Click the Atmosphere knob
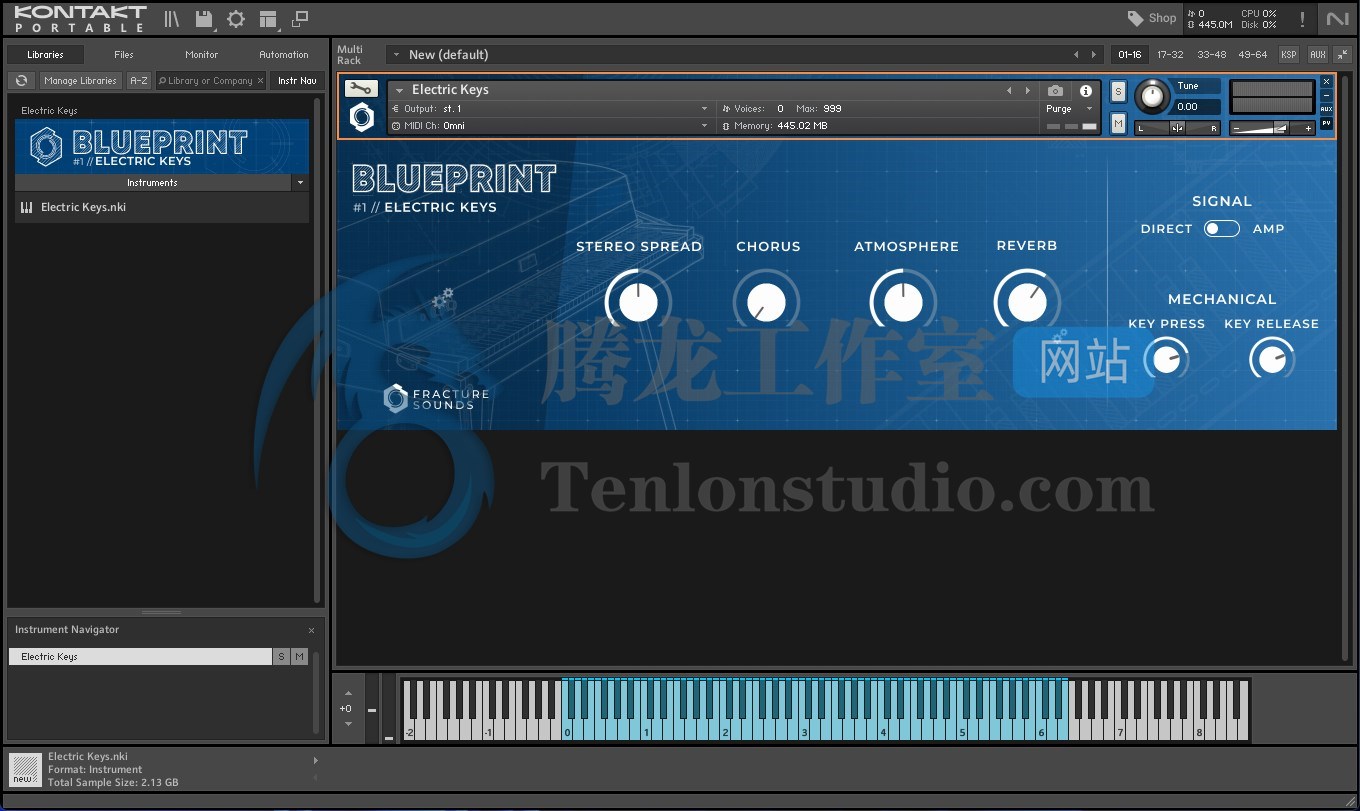 click(904, 302)
